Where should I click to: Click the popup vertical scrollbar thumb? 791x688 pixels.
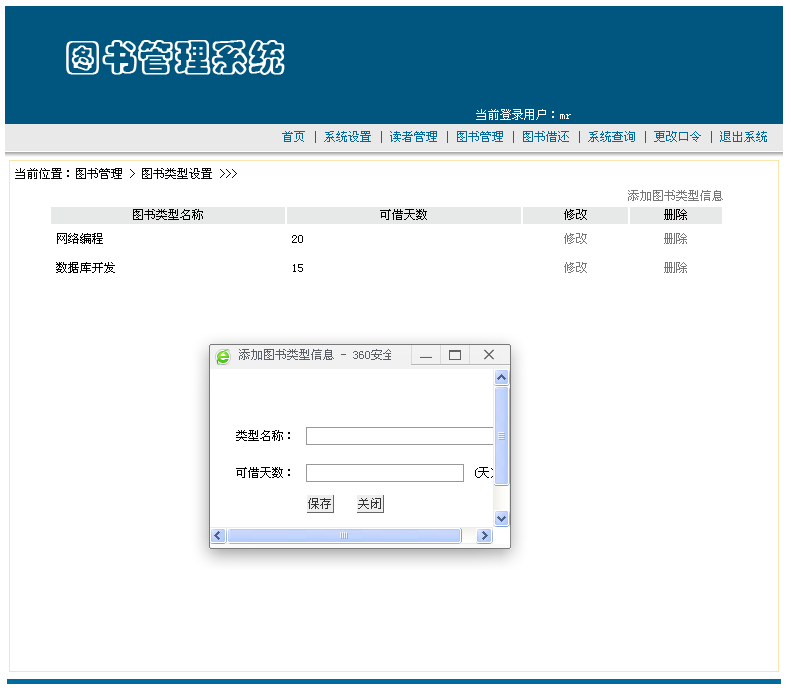point(501,436)
